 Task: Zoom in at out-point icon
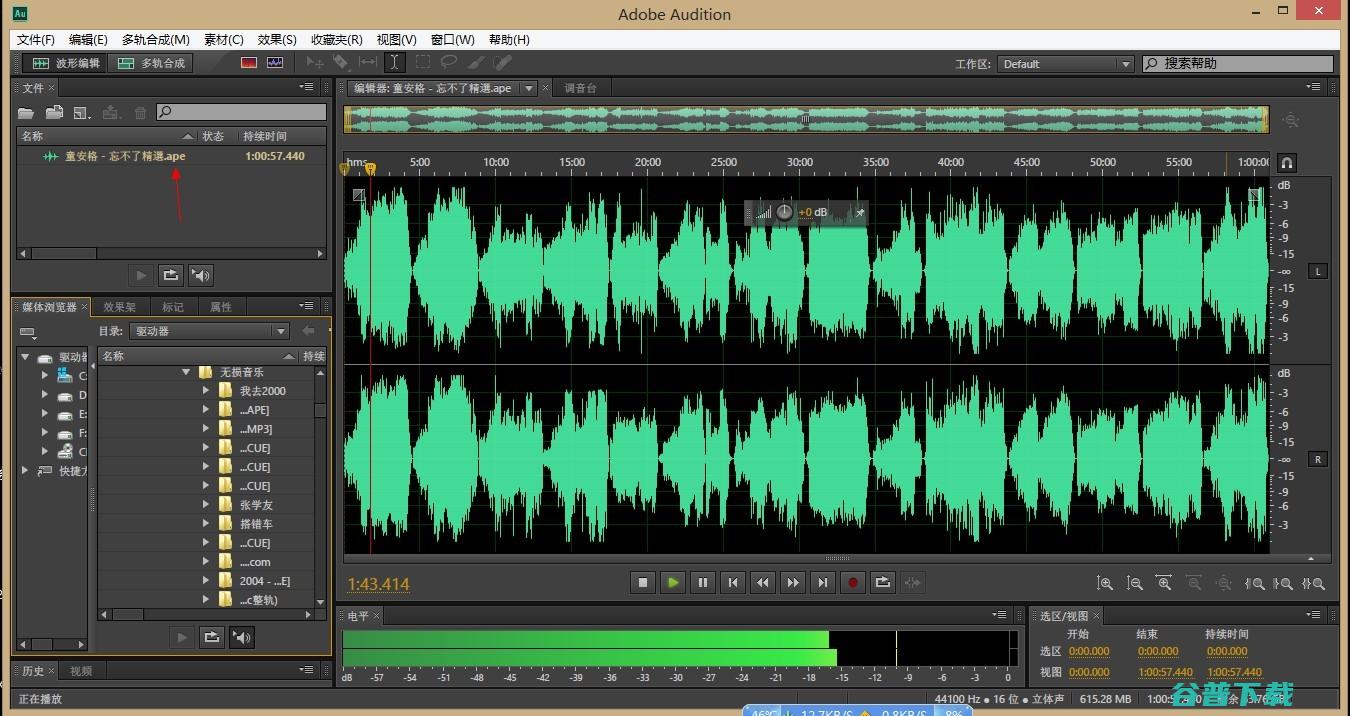pos(1285,583)
